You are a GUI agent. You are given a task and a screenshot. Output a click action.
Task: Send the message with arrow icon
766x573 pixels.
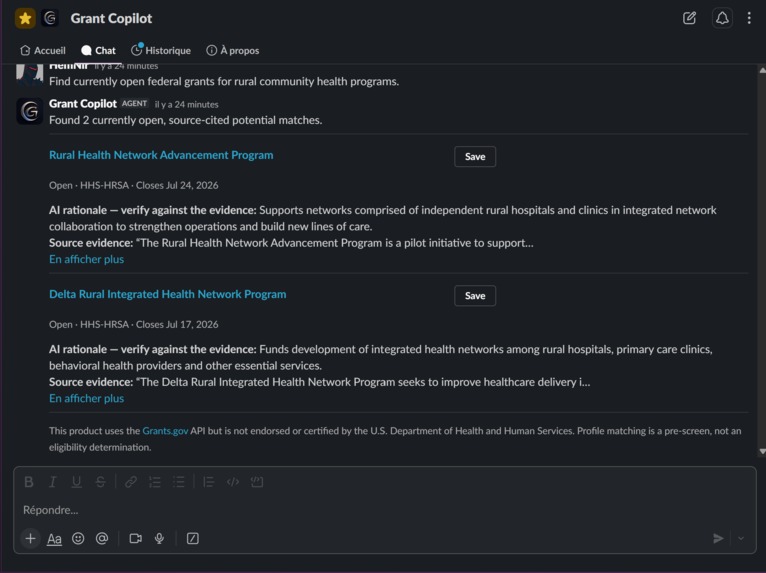coord(718,538)
